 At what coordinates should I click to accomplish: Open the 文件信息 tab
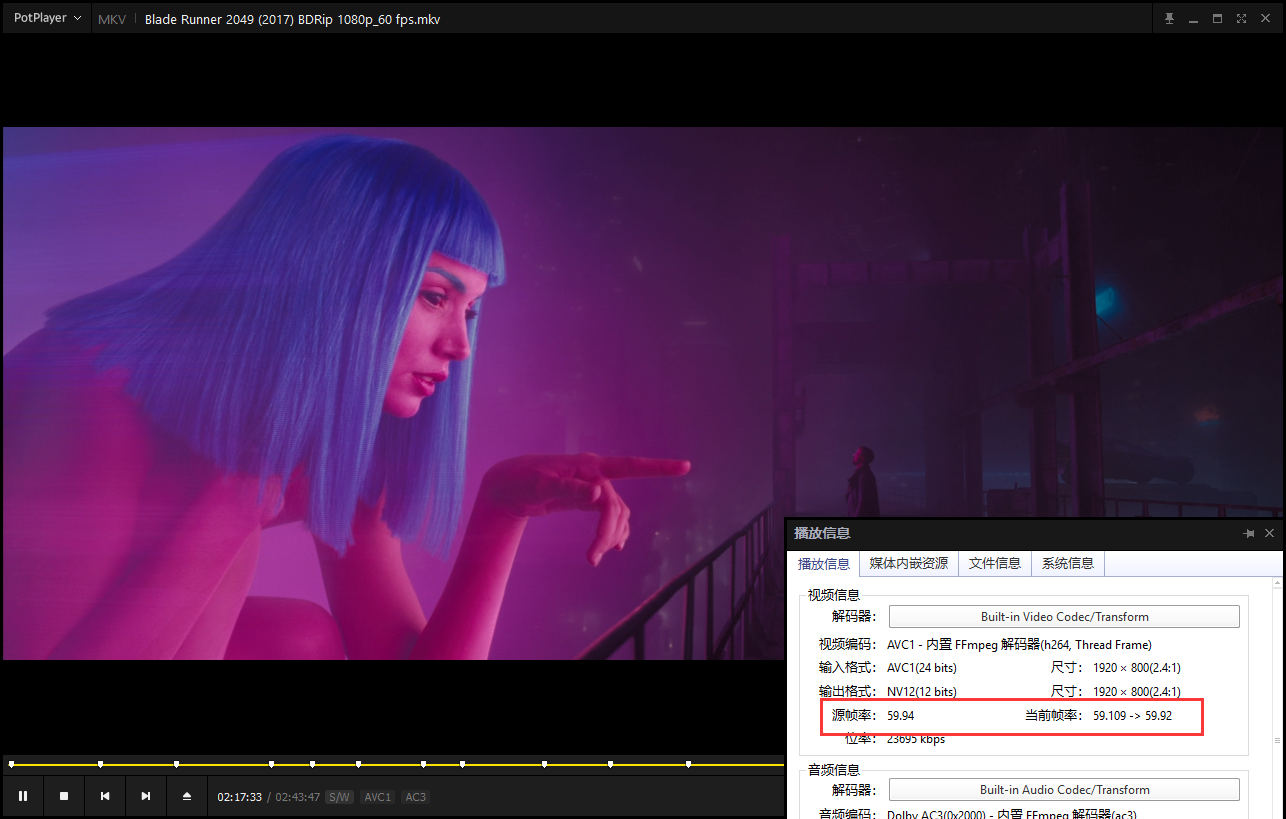point(995,563)
